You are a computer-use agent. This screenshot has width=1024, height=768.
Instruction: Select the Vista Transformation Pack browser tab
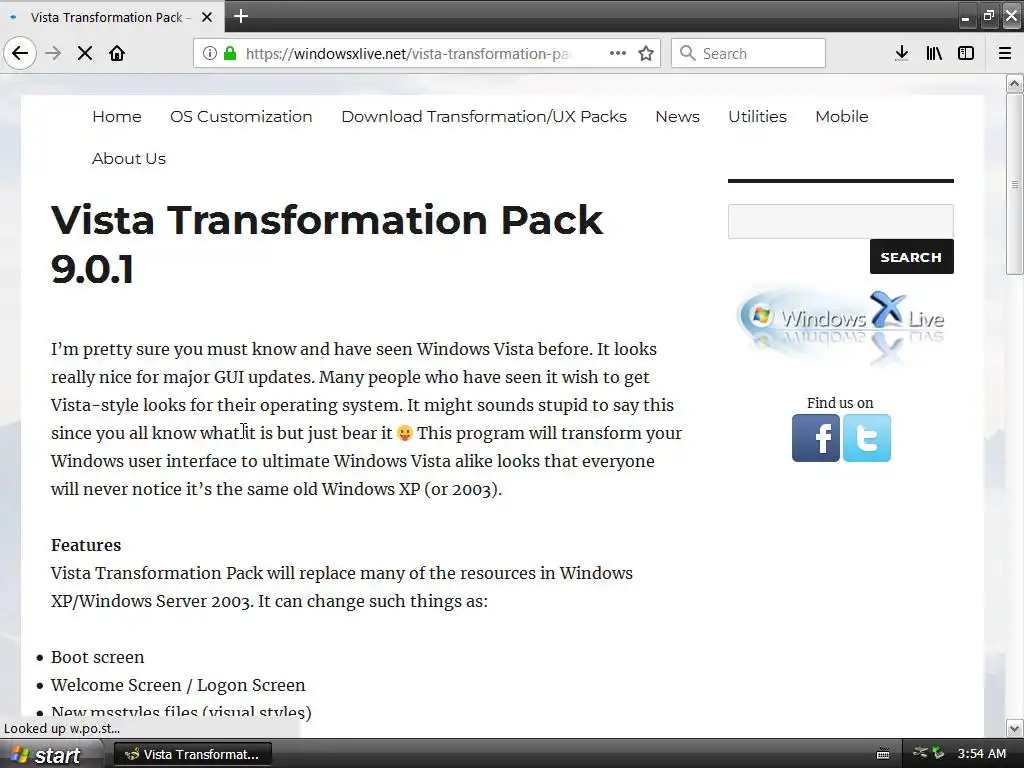point(112,17)
